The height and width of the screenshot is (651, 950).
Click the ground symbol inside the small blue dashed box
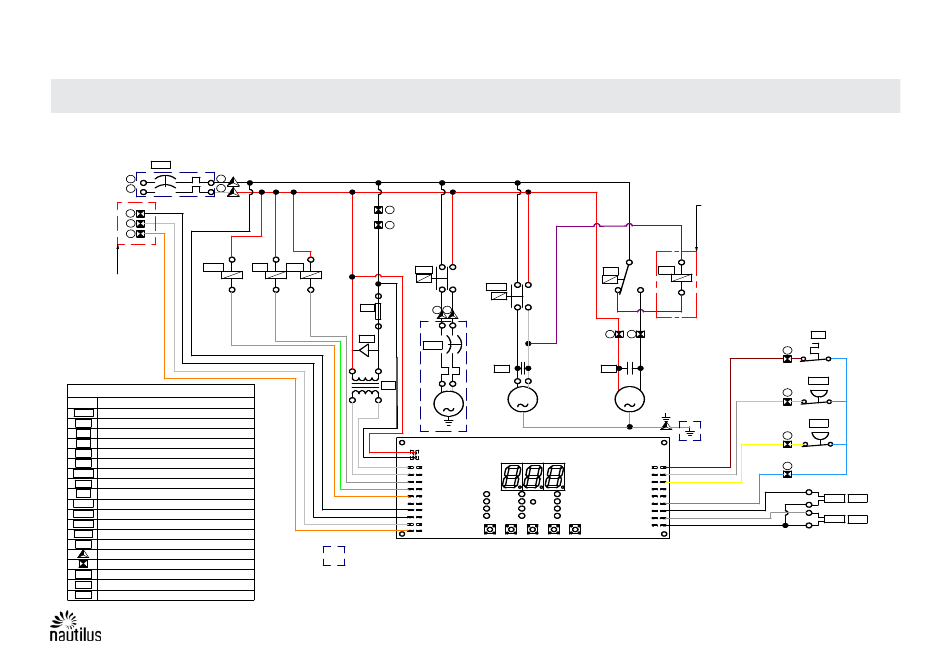point(689,432)
